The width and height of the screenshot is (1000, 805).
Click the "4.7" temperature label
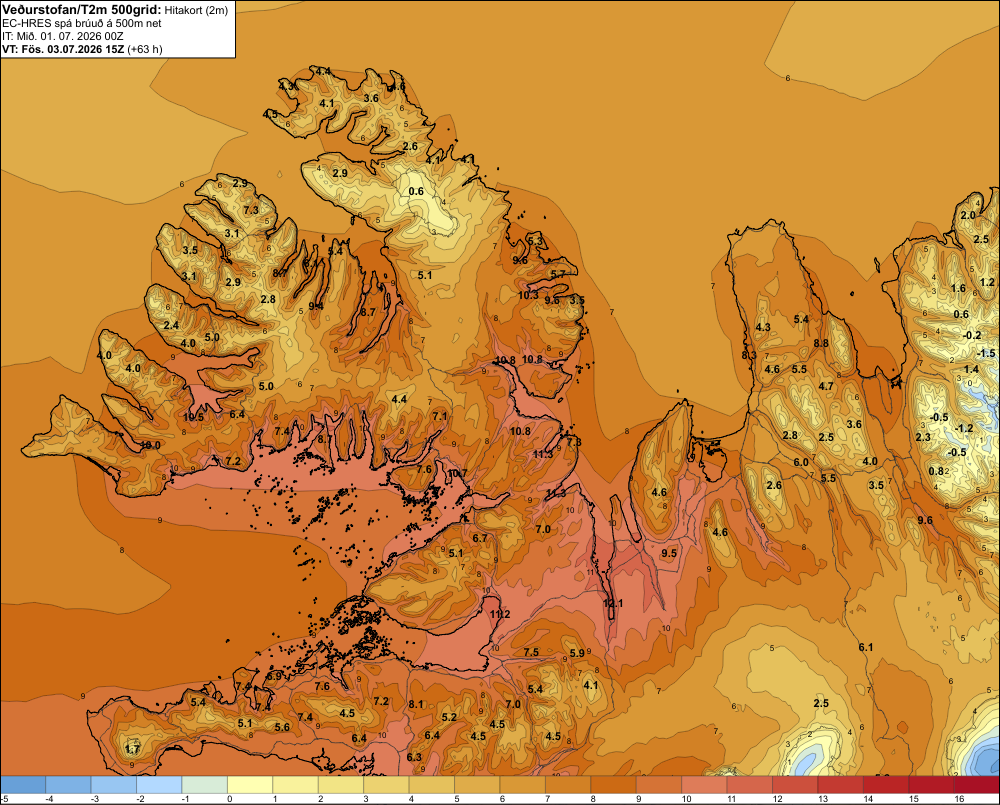[826, 386]
